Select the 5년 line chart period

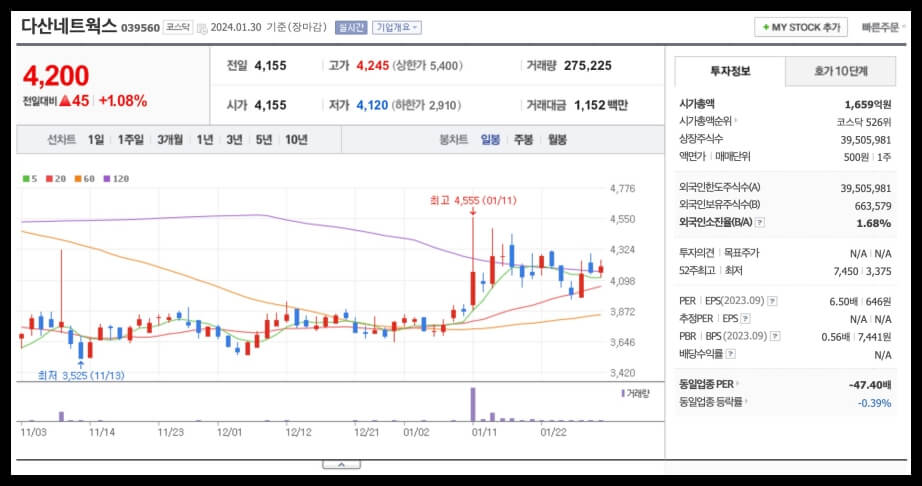(x=264, y=140)
